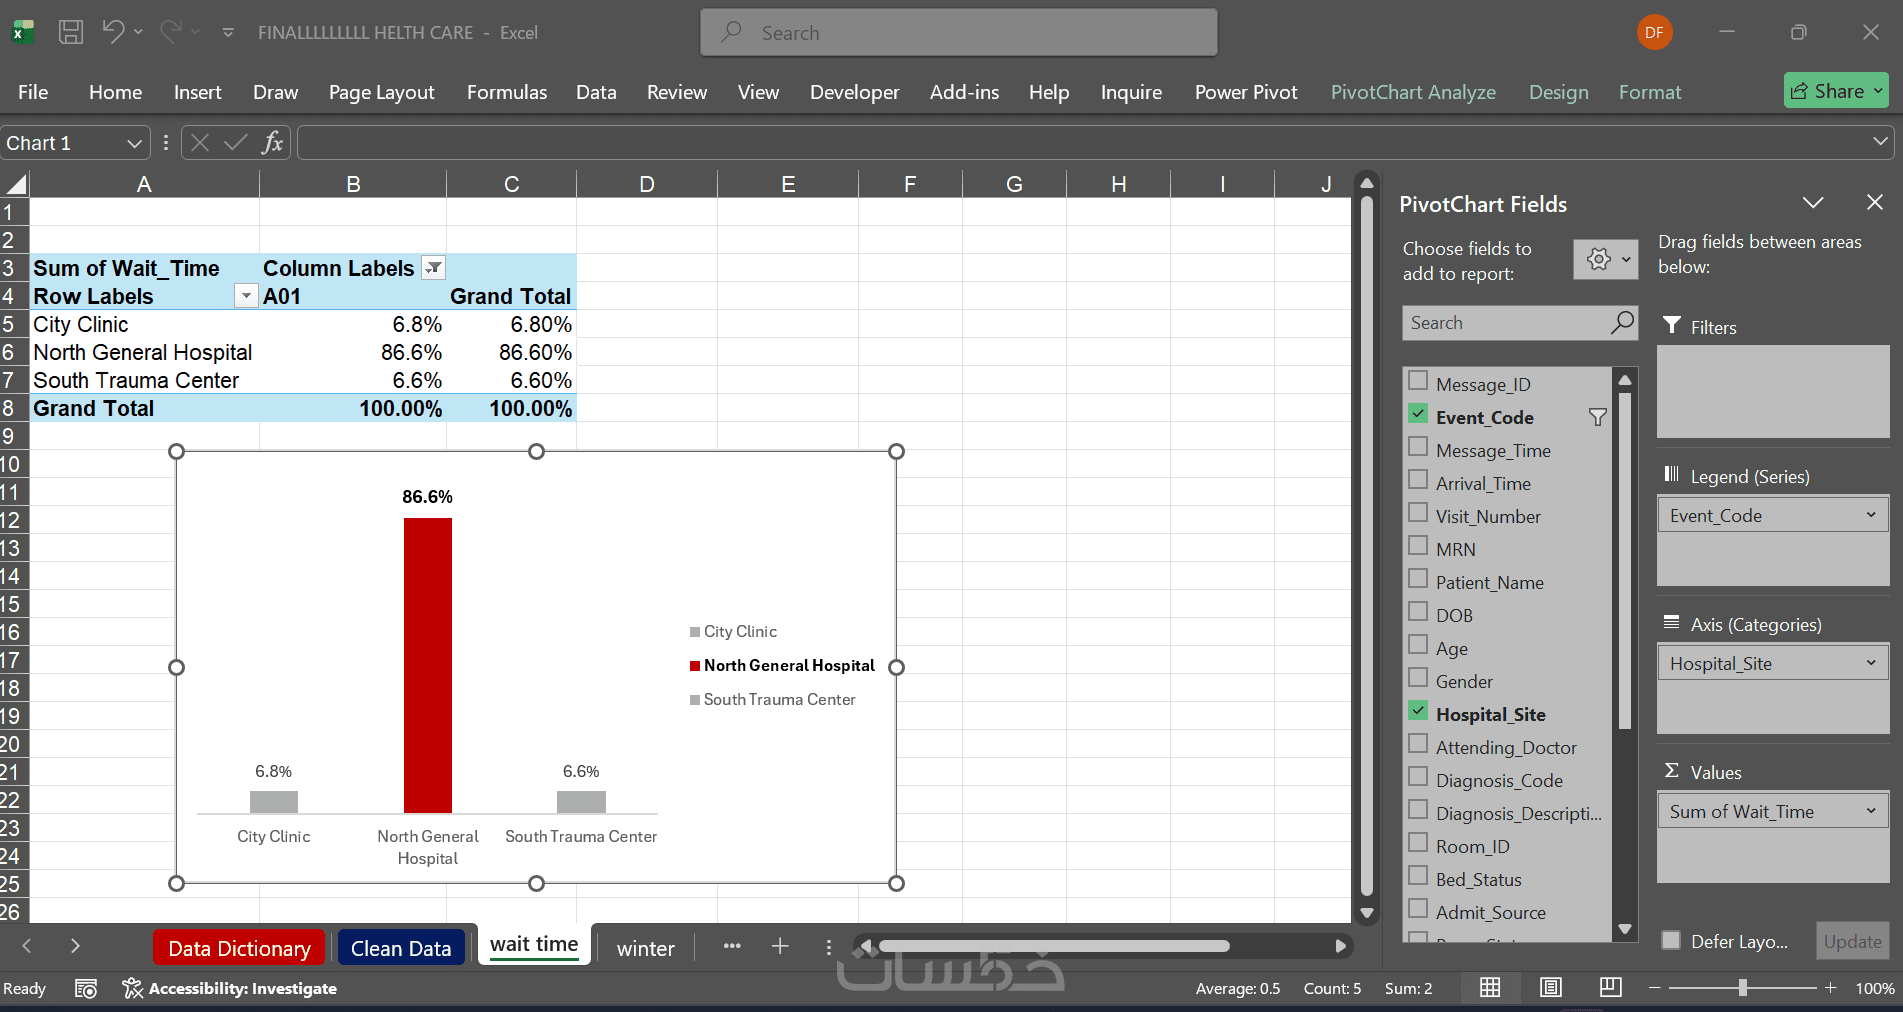Open the Customize Quick Access Toolbar arrow
The width and height of the screenshot is (1903, 1012).
tap(228, 33)
